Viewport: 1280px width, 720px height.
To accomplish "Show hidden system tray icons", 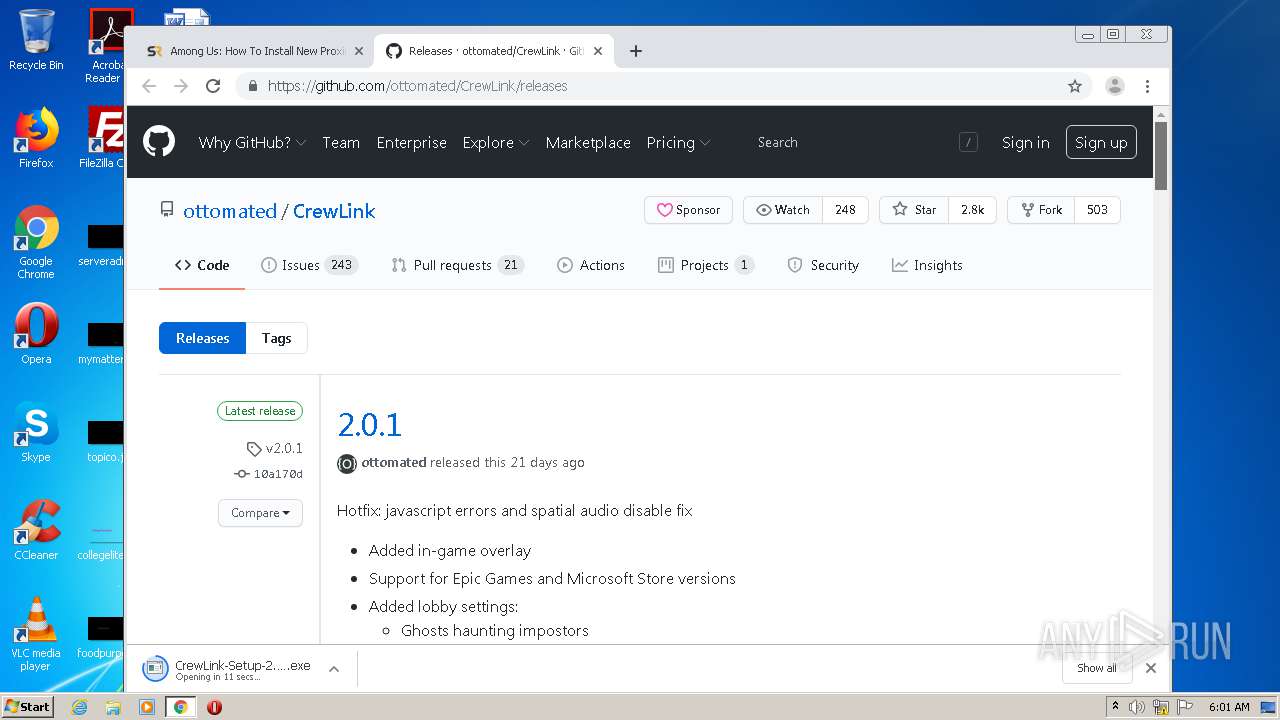I will click(x=1116, y=706).
